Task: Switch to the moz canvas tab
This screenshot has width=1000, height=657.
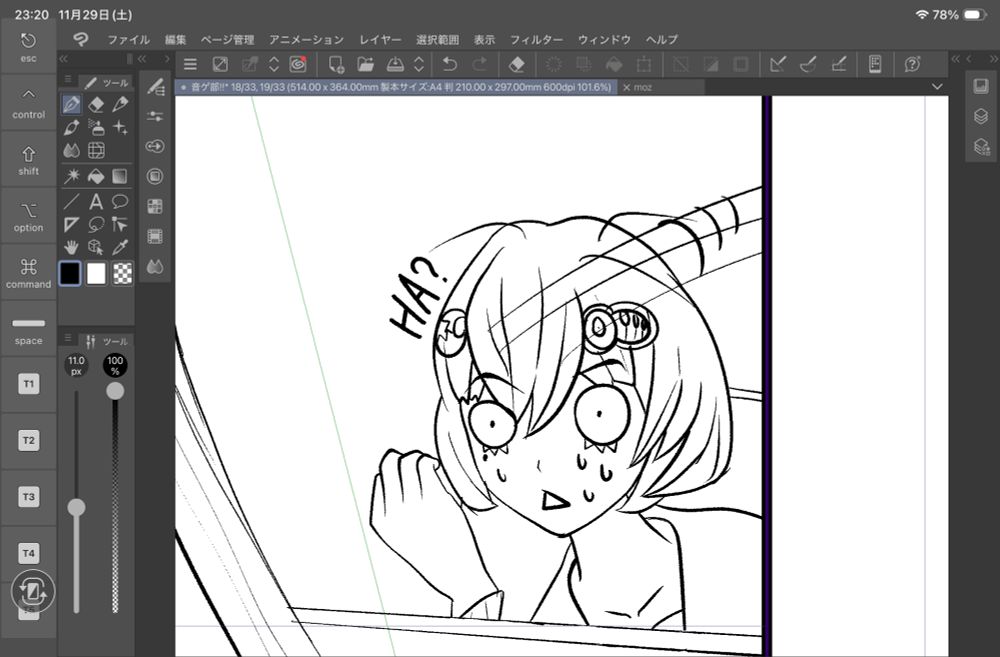Action: pos(663,87)
